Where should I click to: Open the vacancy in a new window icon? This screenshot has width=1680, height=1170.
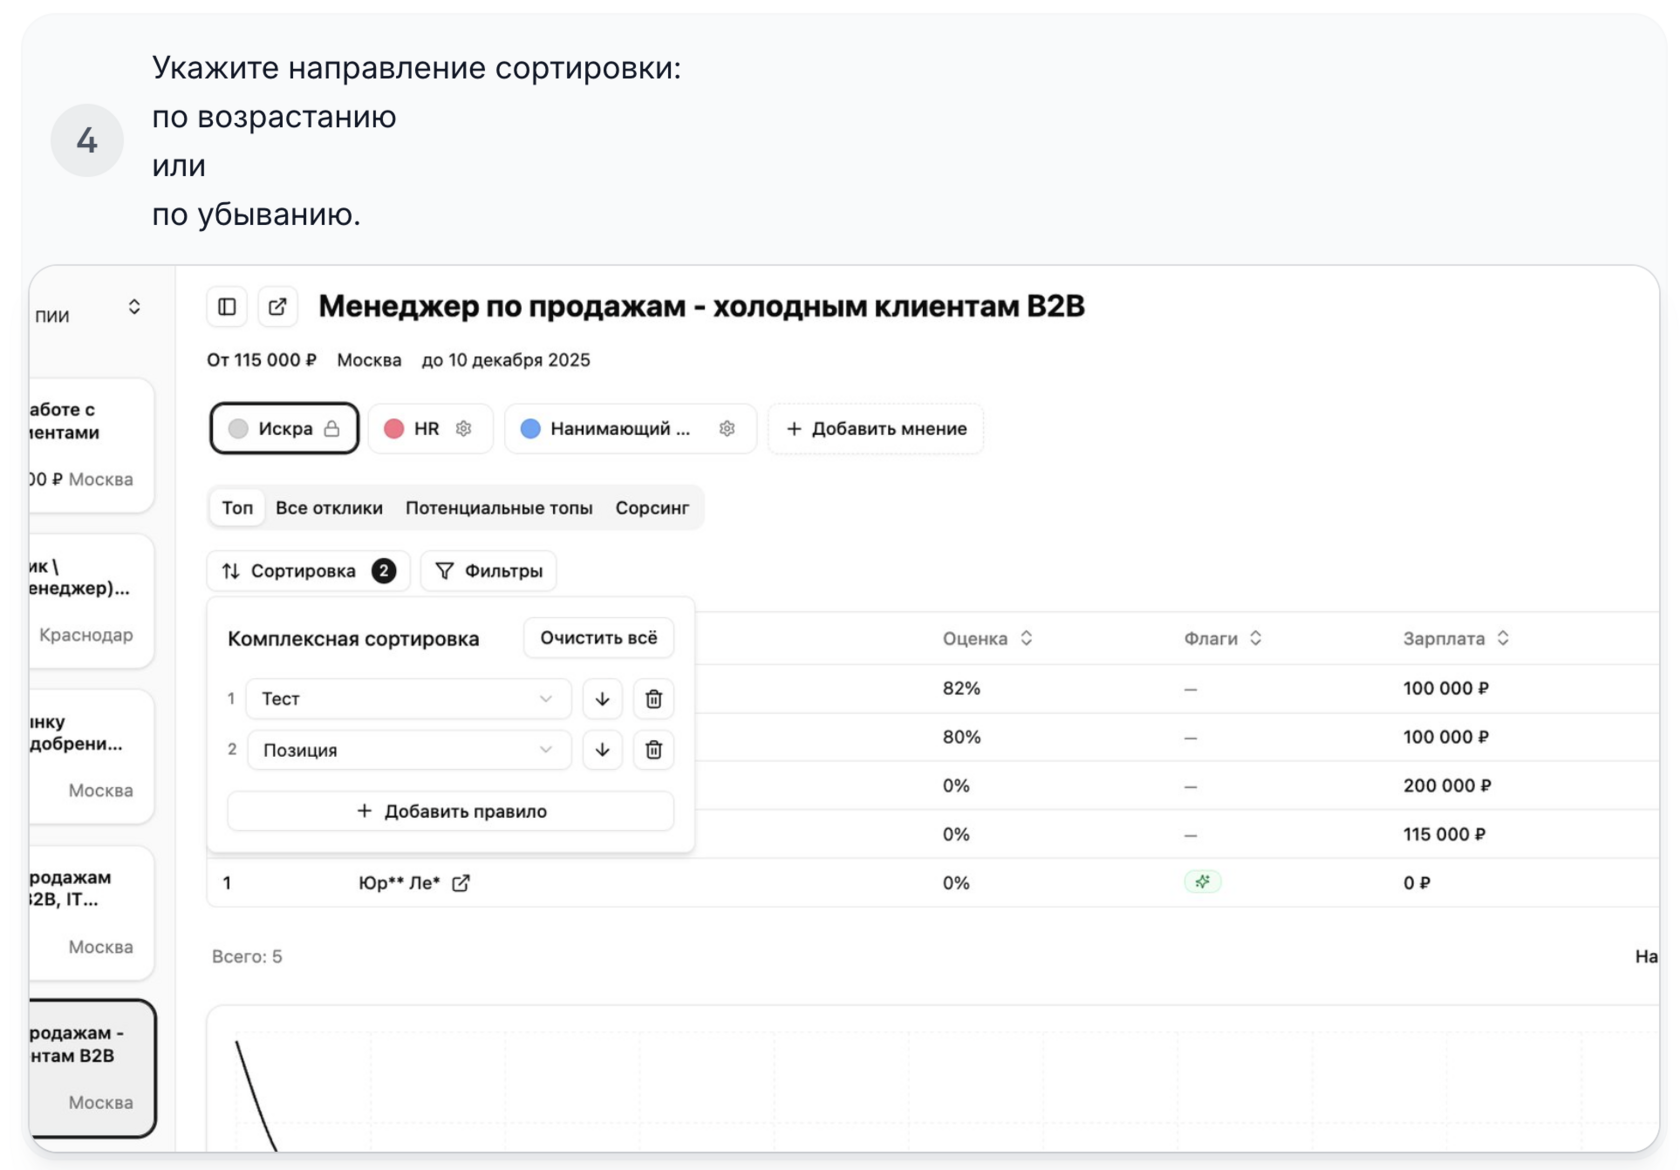277,307
